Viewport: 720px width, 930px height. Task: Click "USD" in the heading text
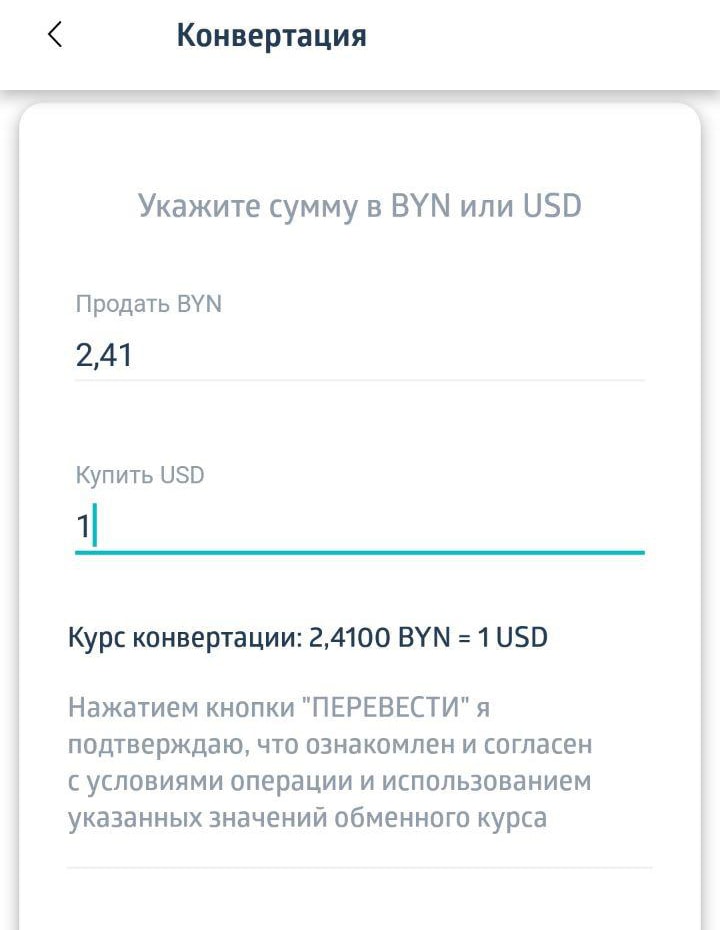[552, 206]
